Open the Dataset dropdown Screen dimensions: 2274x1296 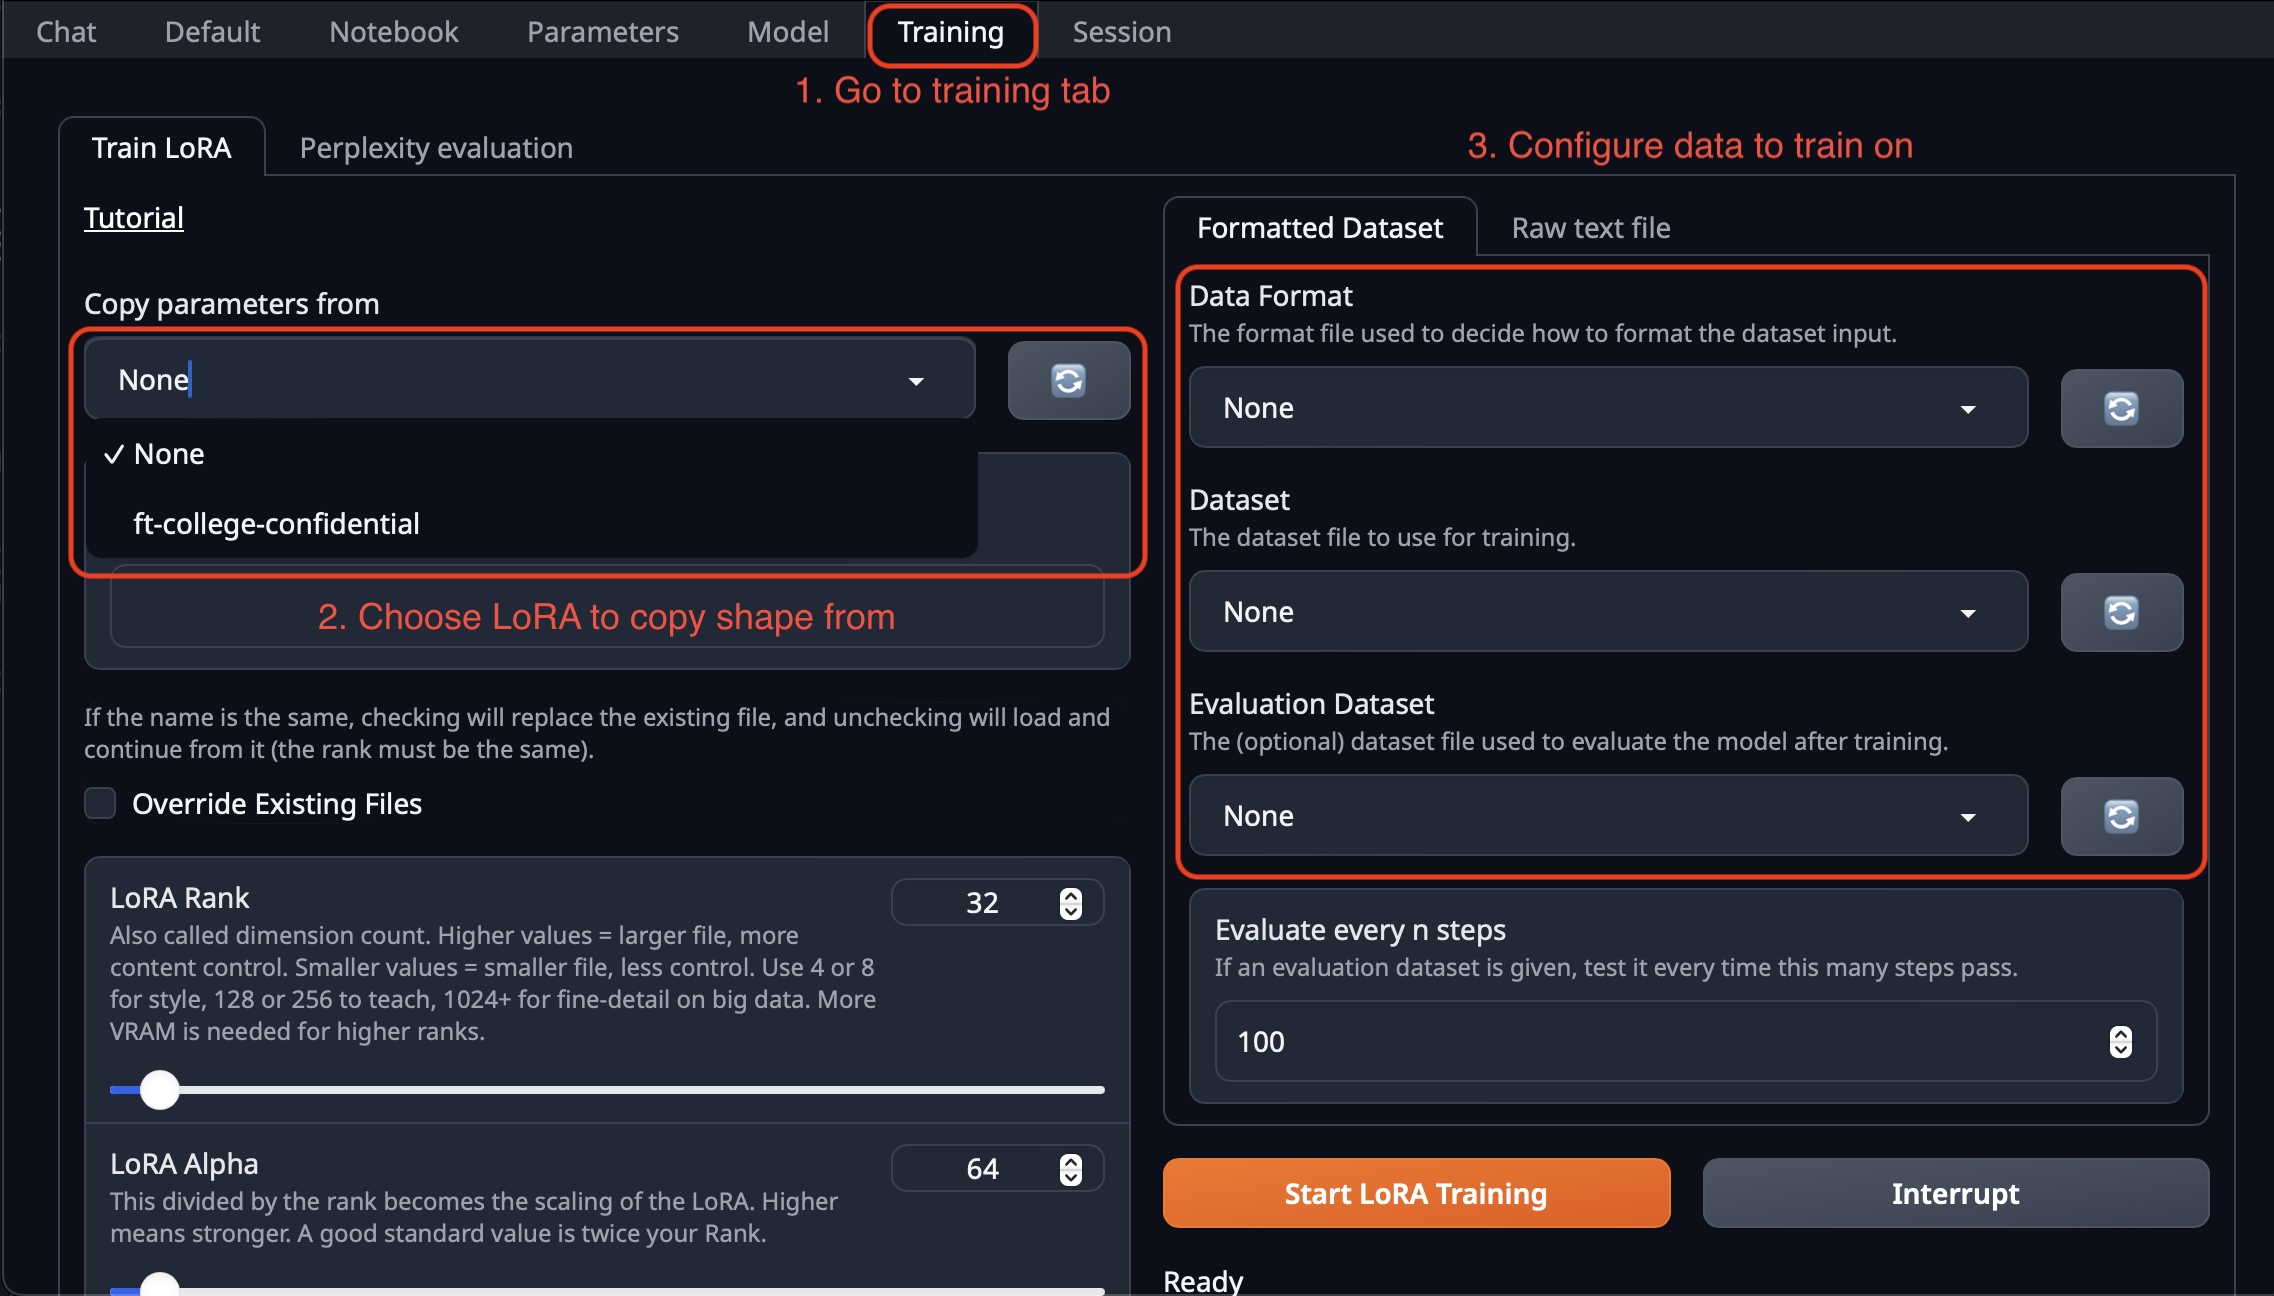point(1968,612)
